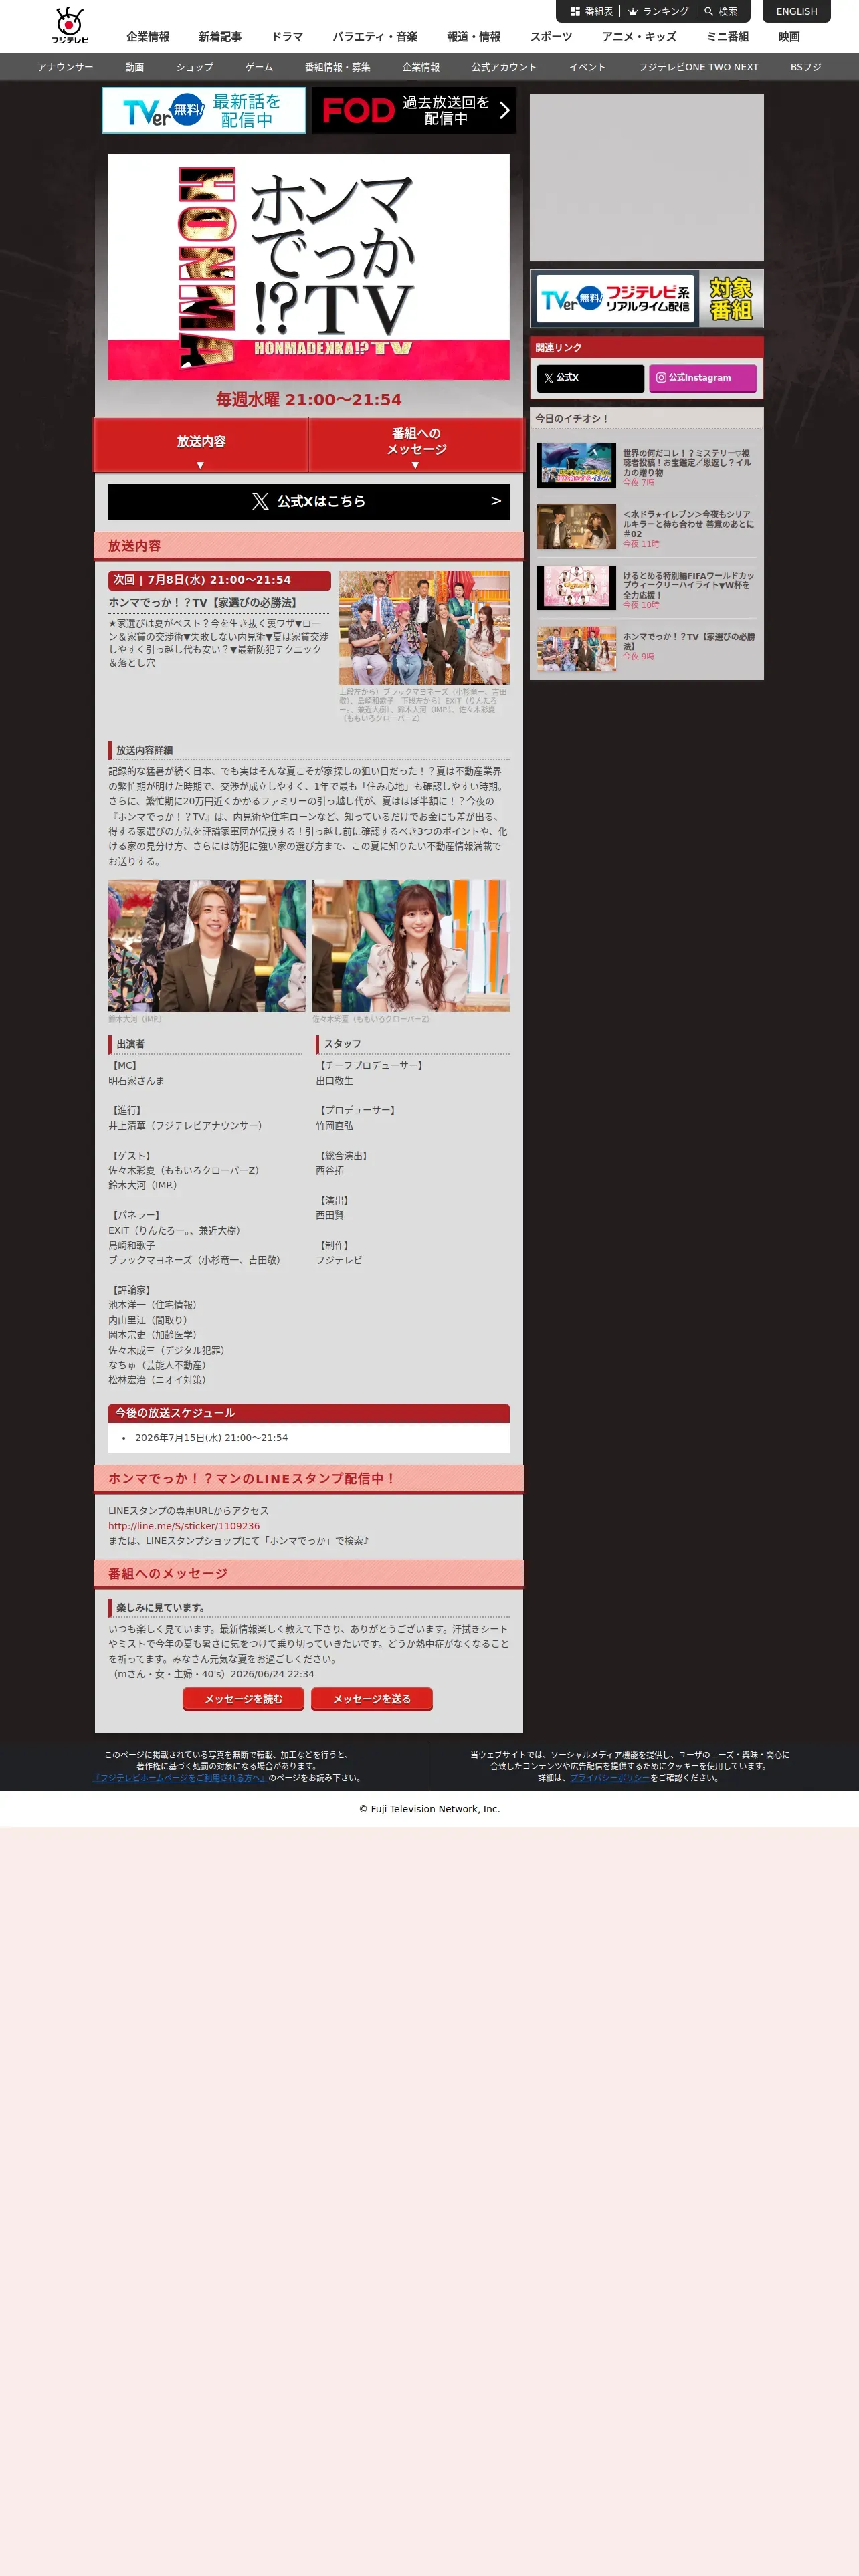Open the イベント page

(x=588, y=67)
